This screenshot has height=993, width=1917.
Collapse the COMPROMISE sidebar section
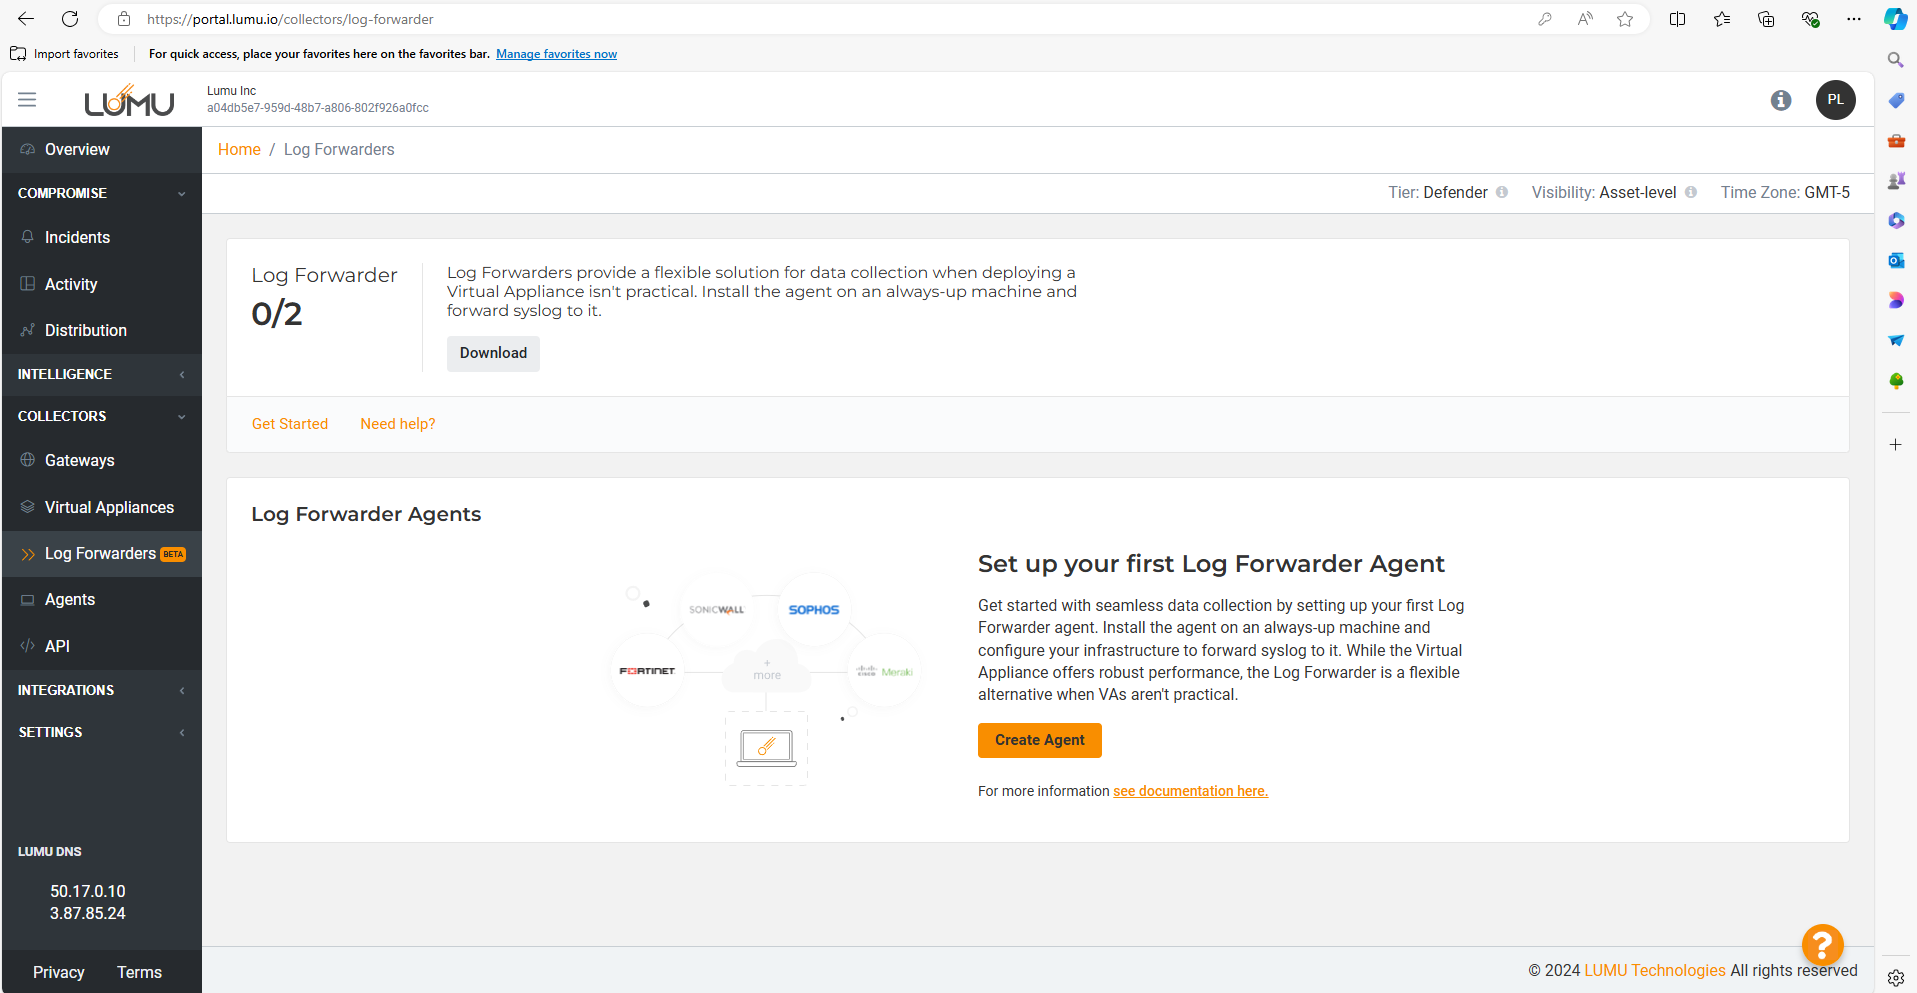coord(181,194)
